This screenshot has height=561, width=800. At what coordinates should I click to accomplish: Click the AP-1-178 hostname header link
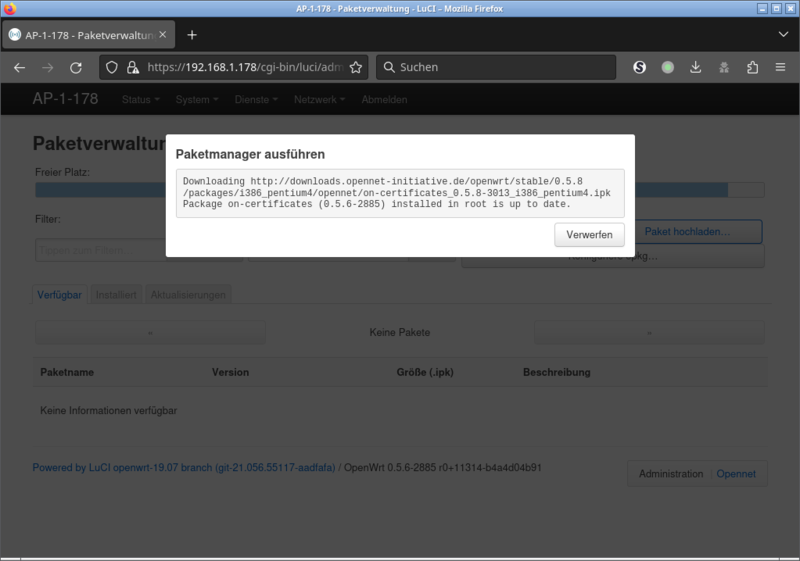click(65, 99)
